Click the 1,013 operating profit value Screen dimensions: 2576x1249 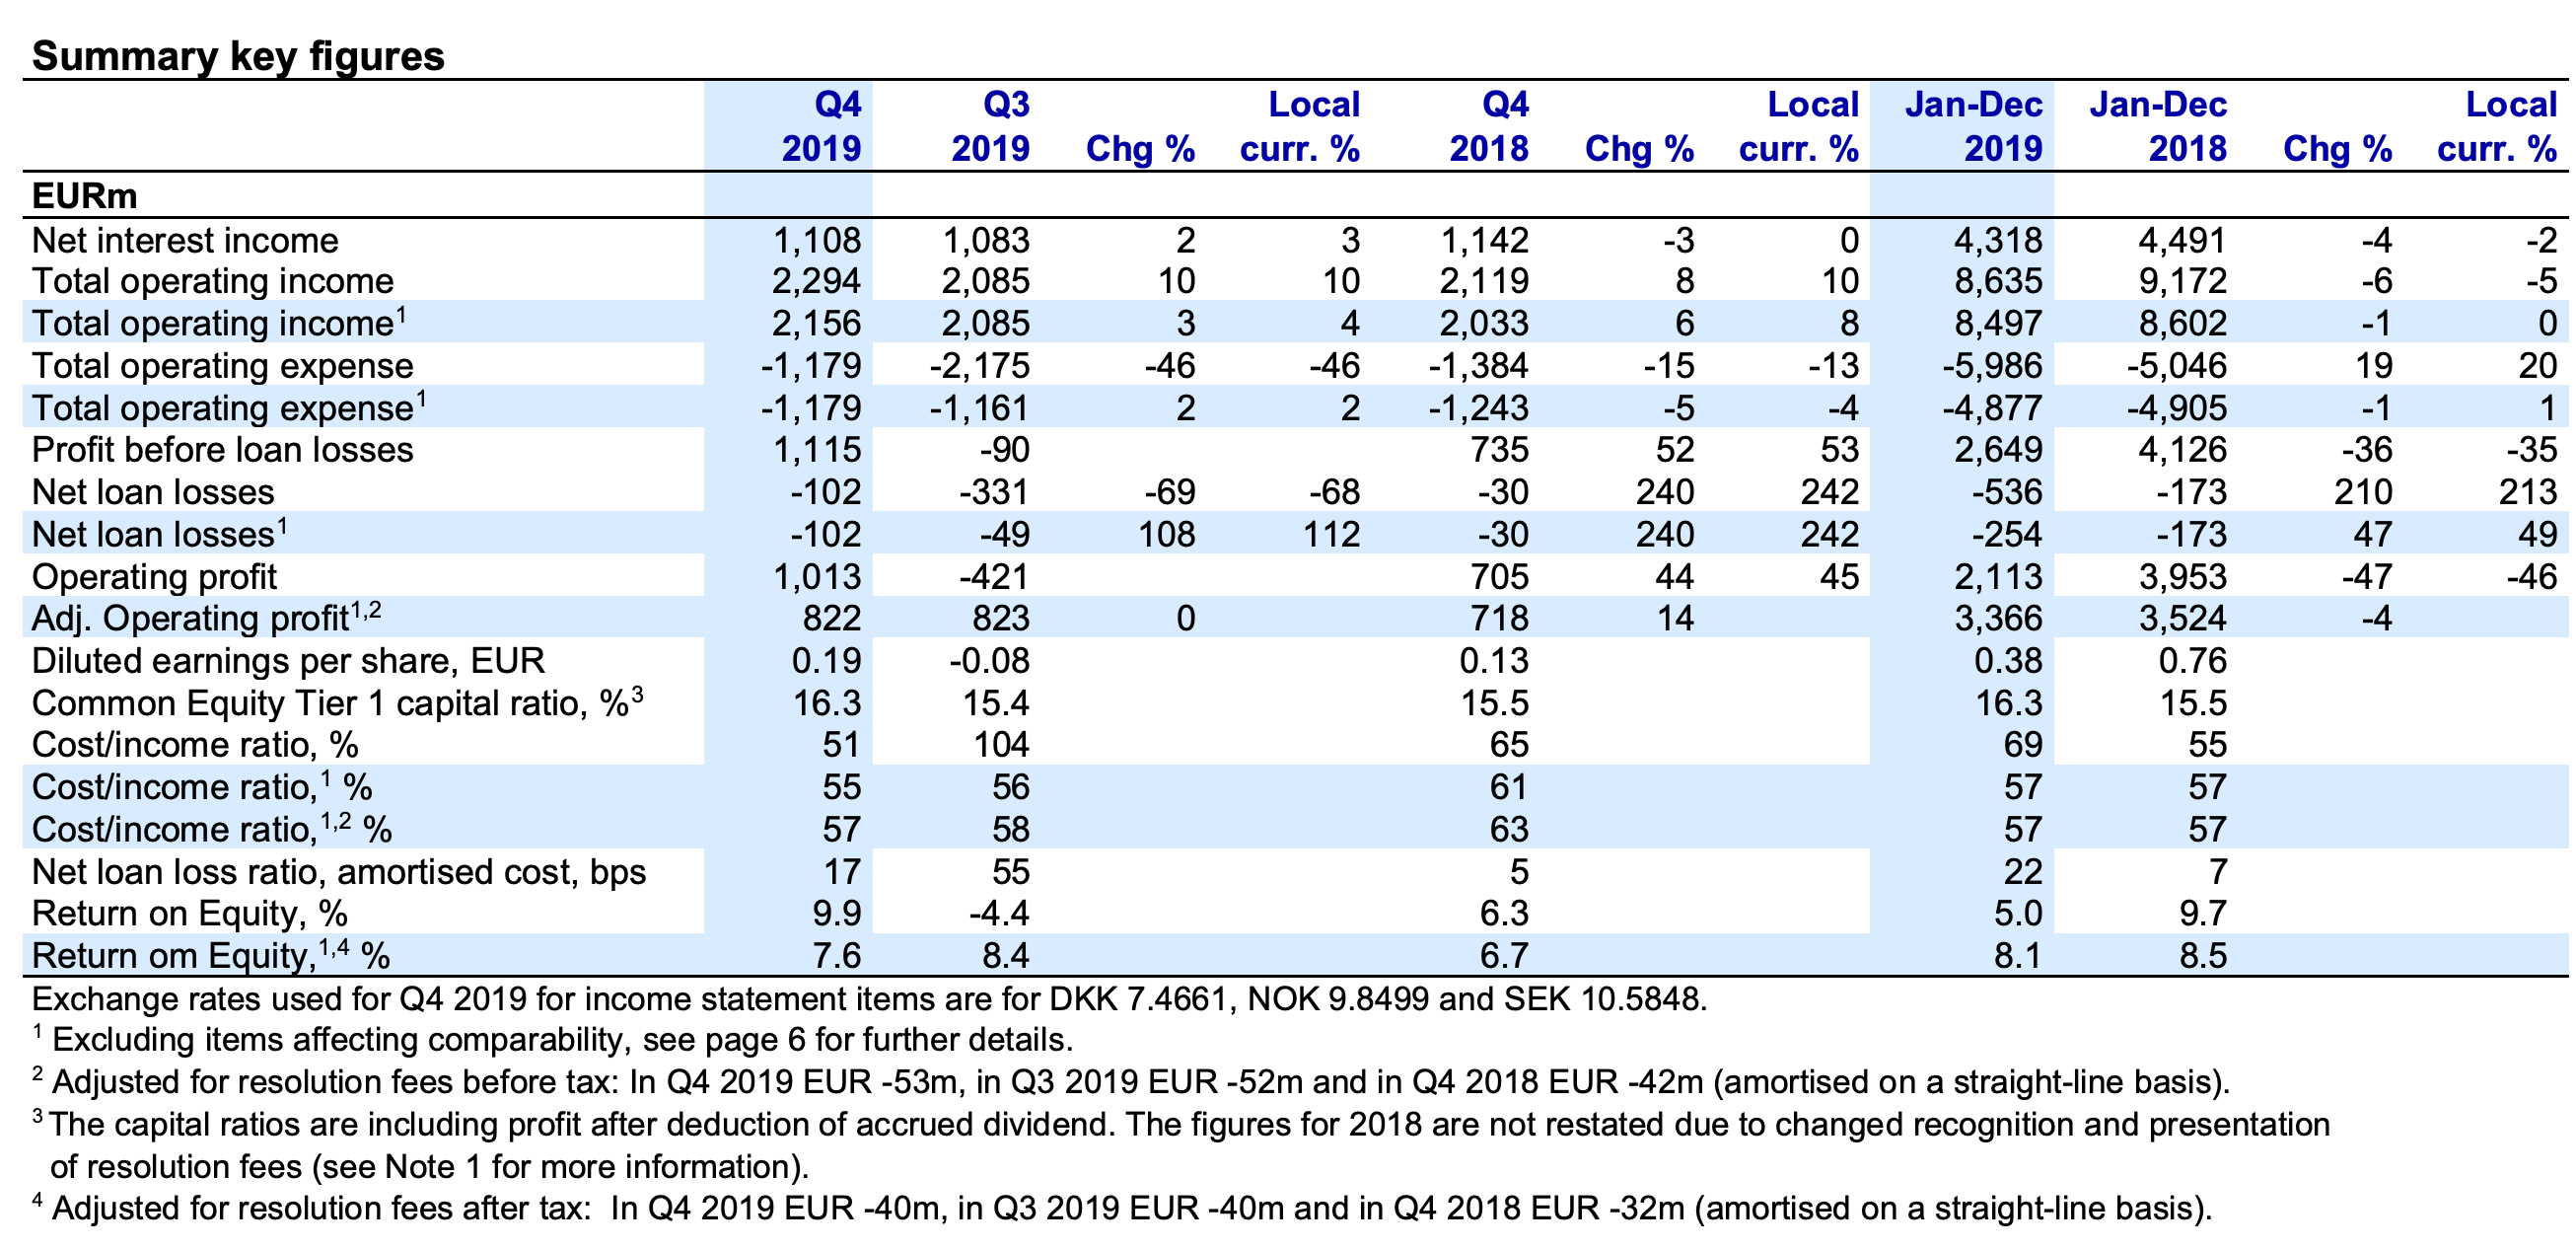point(816,577)
